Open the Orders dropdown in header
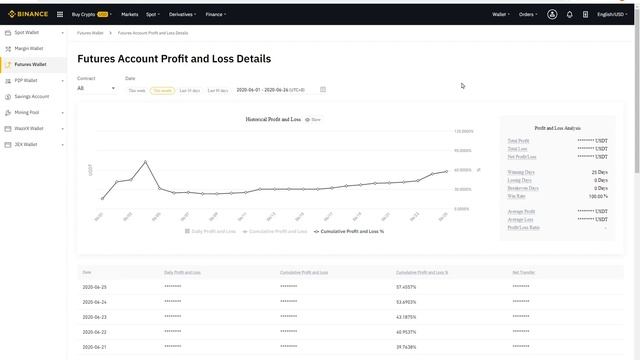Image resolution: width=640 pixels, height=360 pixels. click(x=528, y=14)
